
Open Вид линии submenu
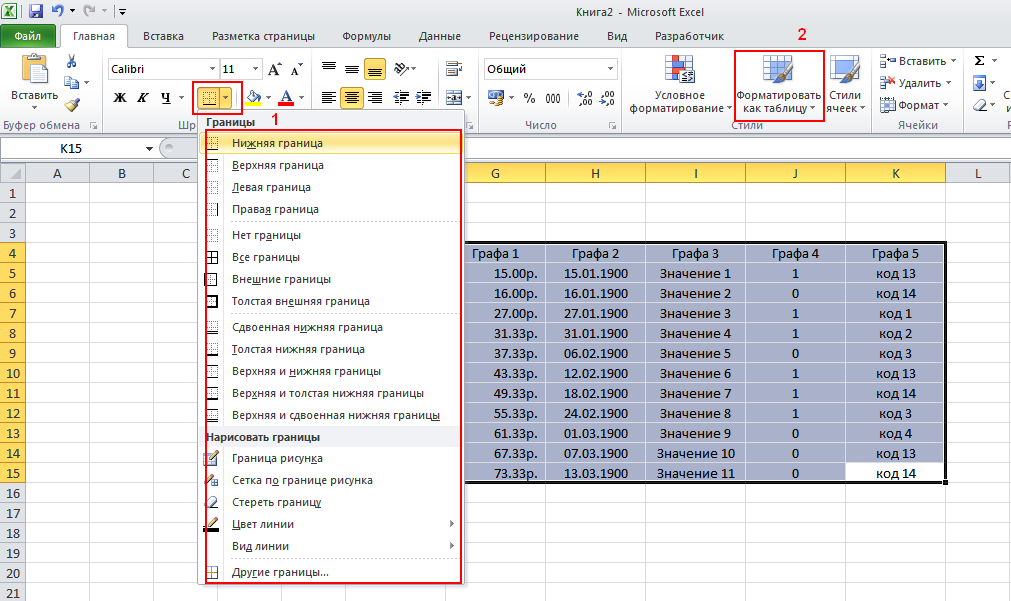[333, 546]
